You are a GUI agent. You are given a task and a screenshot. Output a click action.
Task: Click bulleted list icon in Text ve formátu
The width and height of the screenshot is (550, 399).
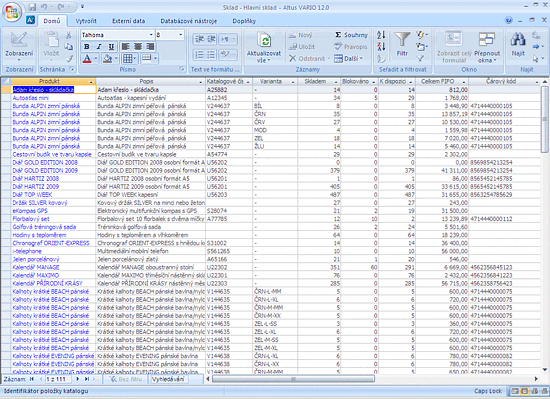[211, 54]
